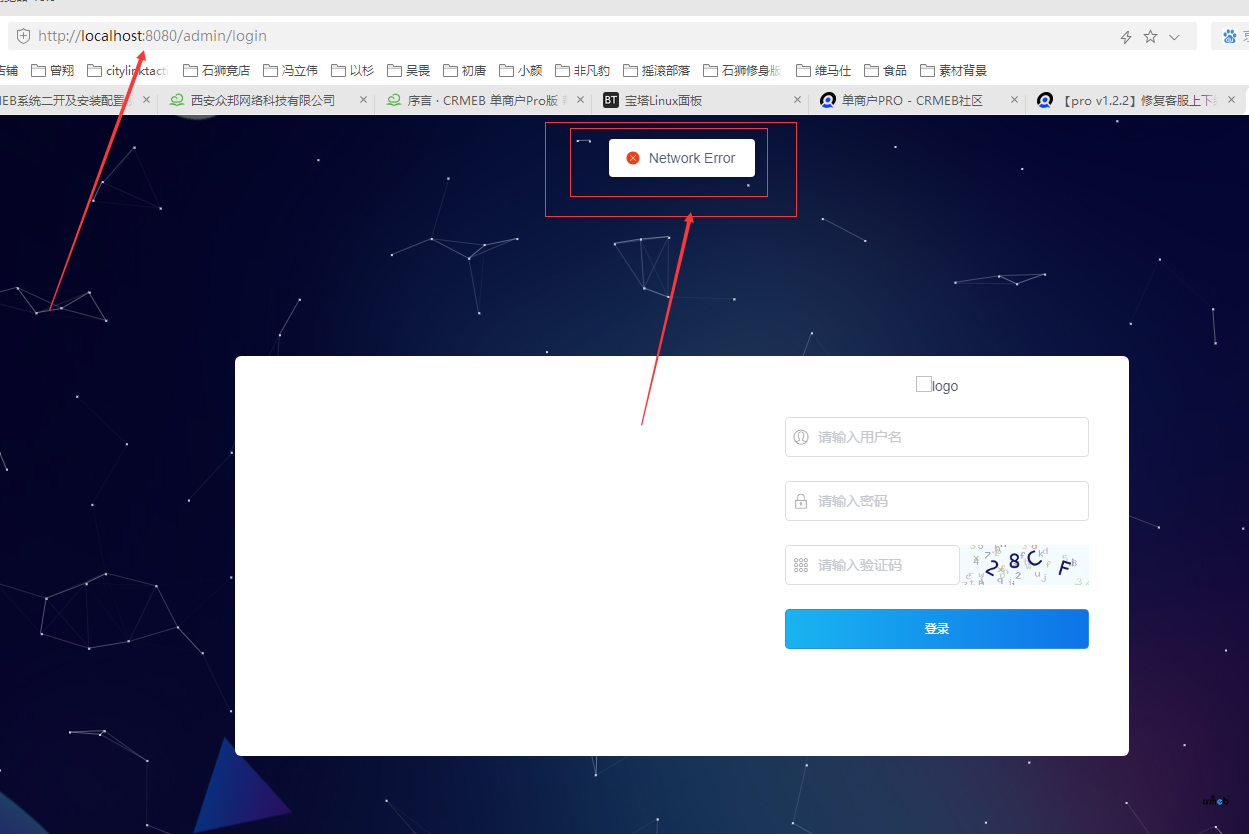Open the 以杉 bookmark folder

(x=353, y=70)
